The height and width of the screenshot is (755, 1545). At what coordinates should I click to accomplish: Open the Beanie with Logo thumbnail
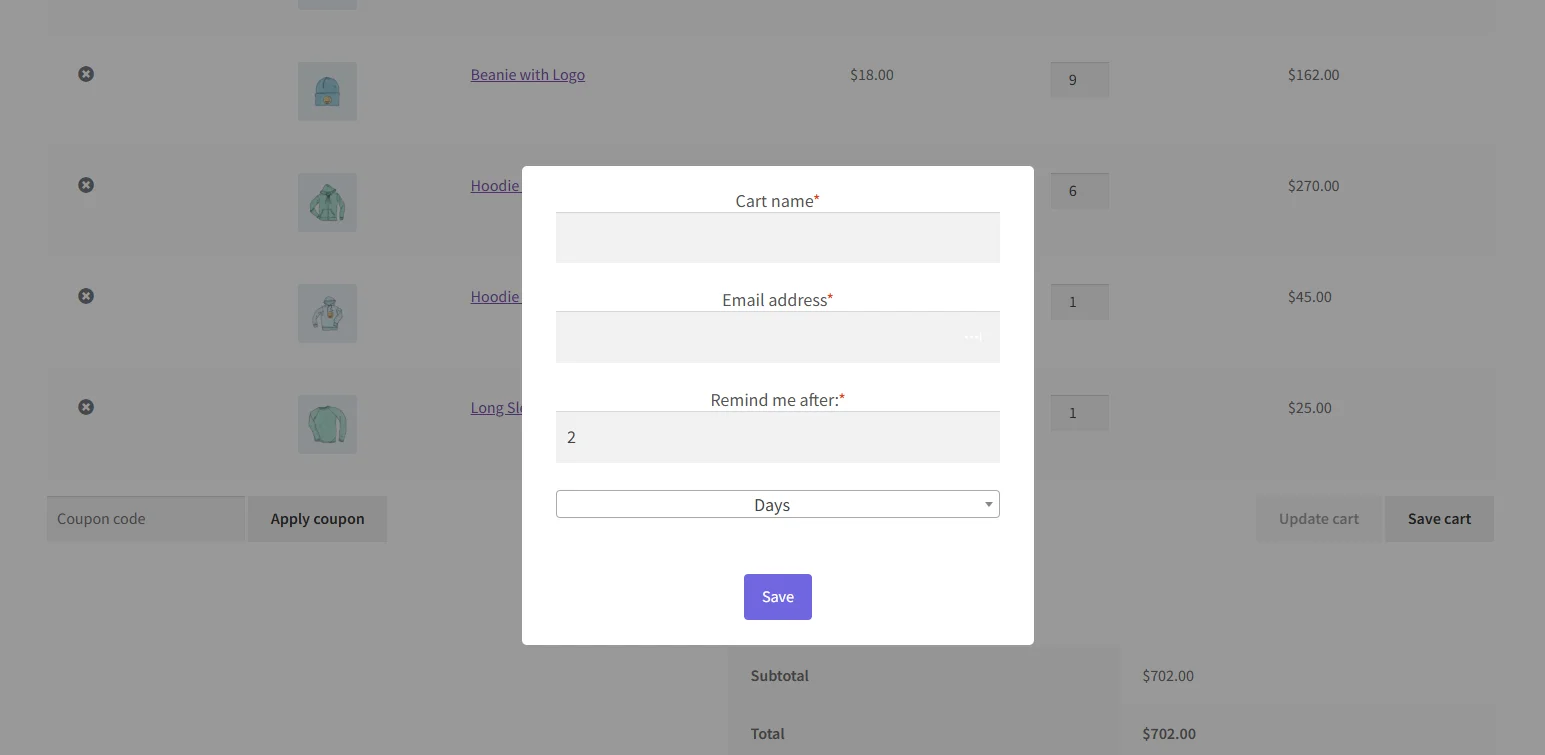coord(327,91)
